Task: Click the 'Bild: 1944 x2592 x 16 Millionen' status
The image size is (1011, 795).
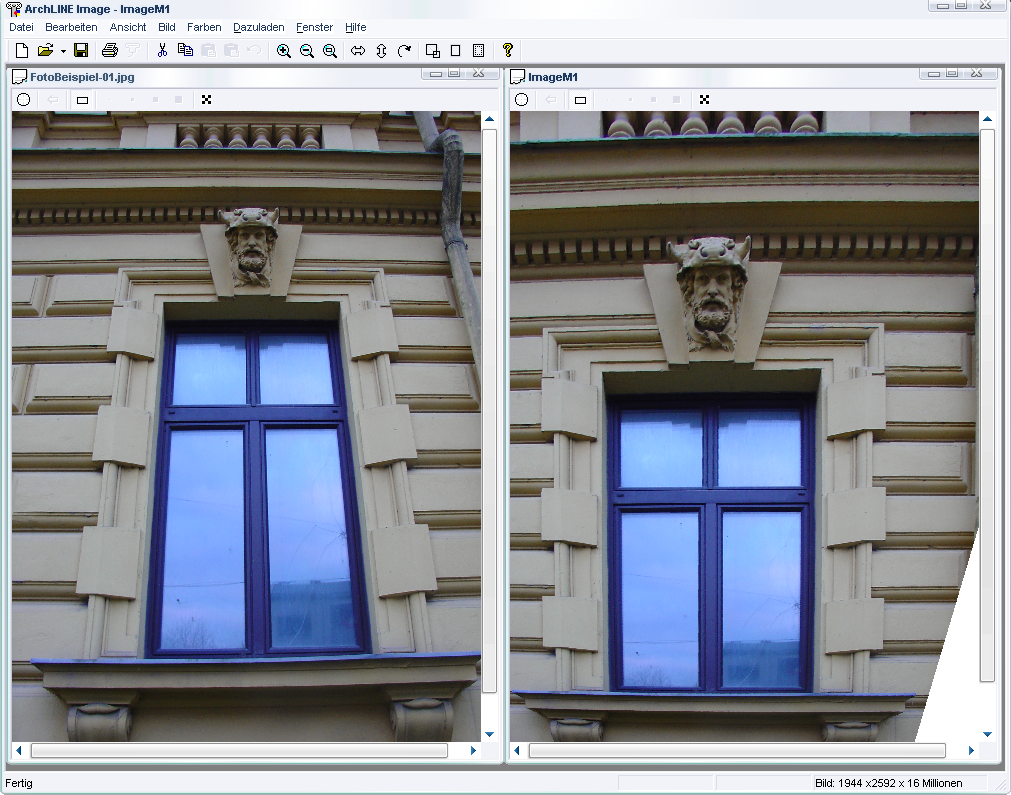Action: [x=888, y=783]
